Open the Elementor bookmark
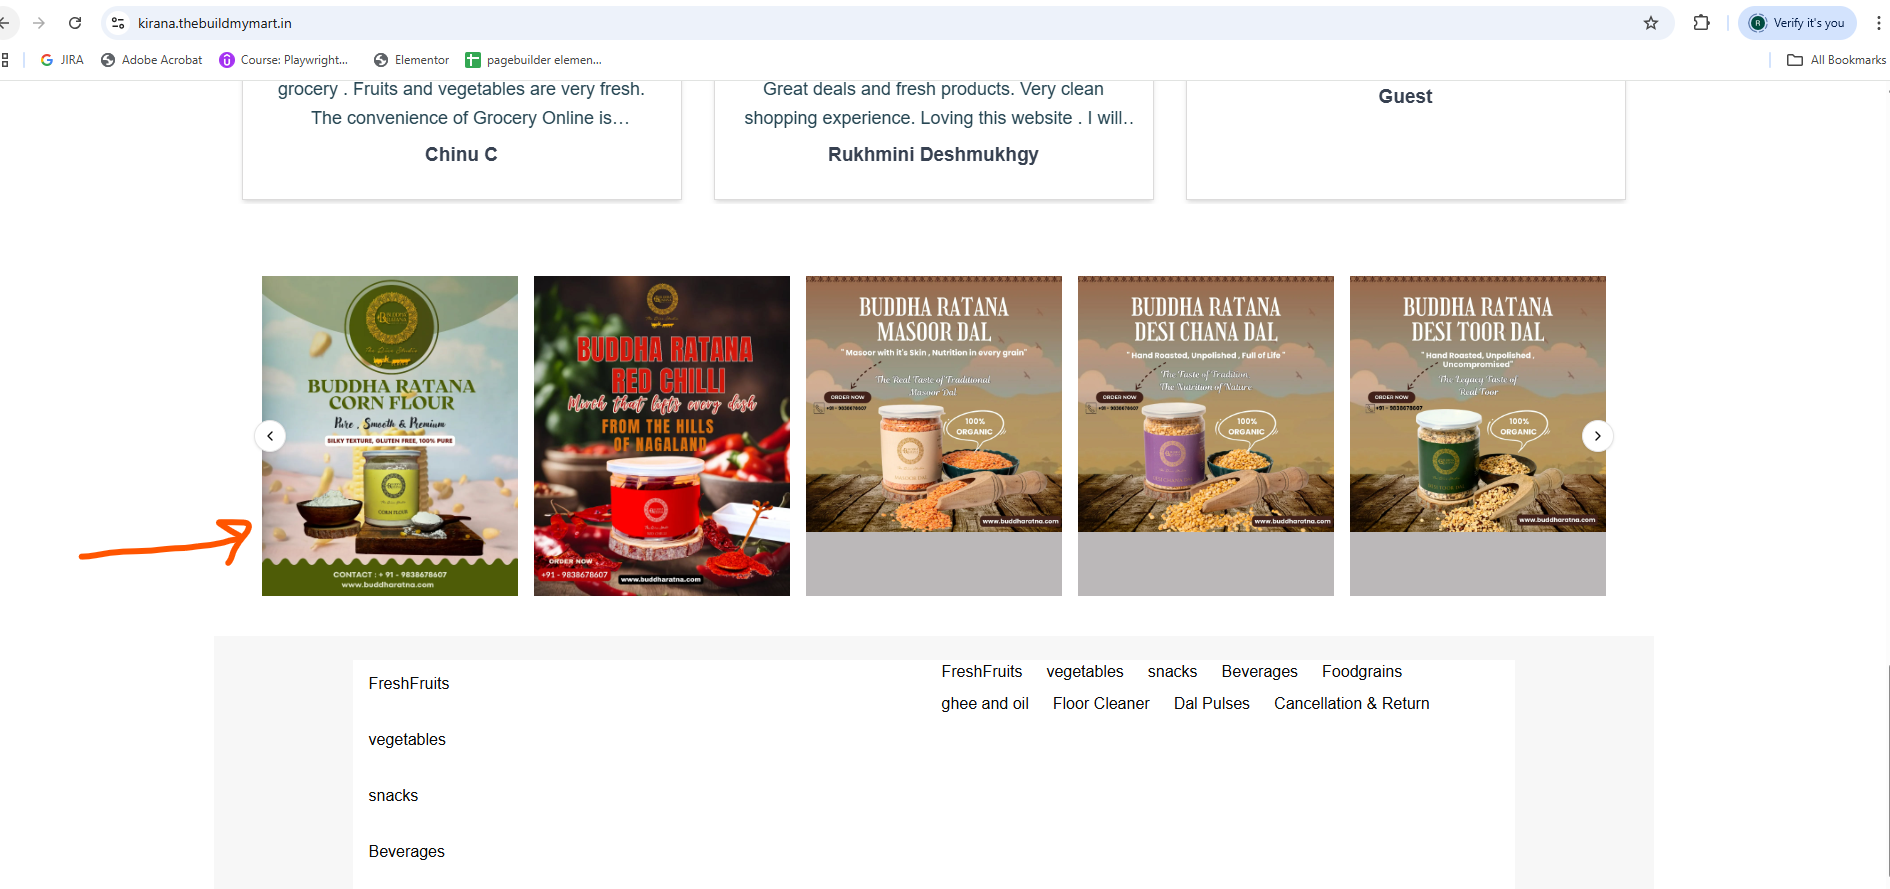The image size is (1890, 889). (412, 60)
